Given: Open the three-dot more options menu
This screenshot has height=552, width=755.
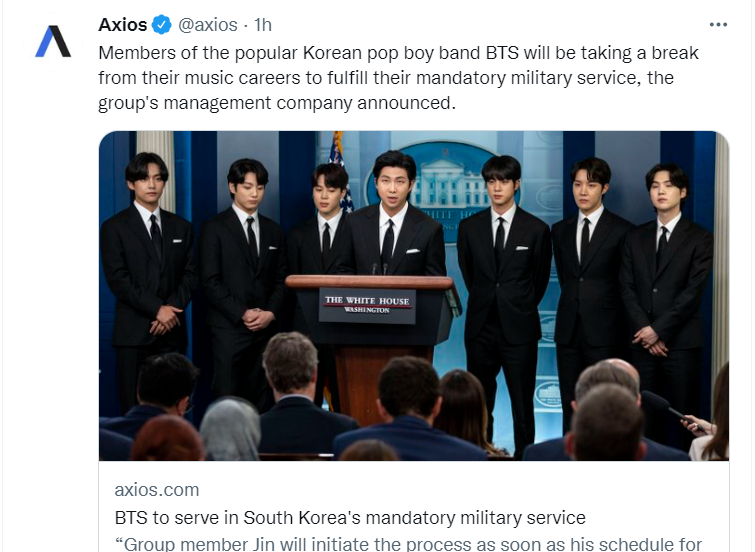Looking at the screenshot, I should click(x=718, y=25).
